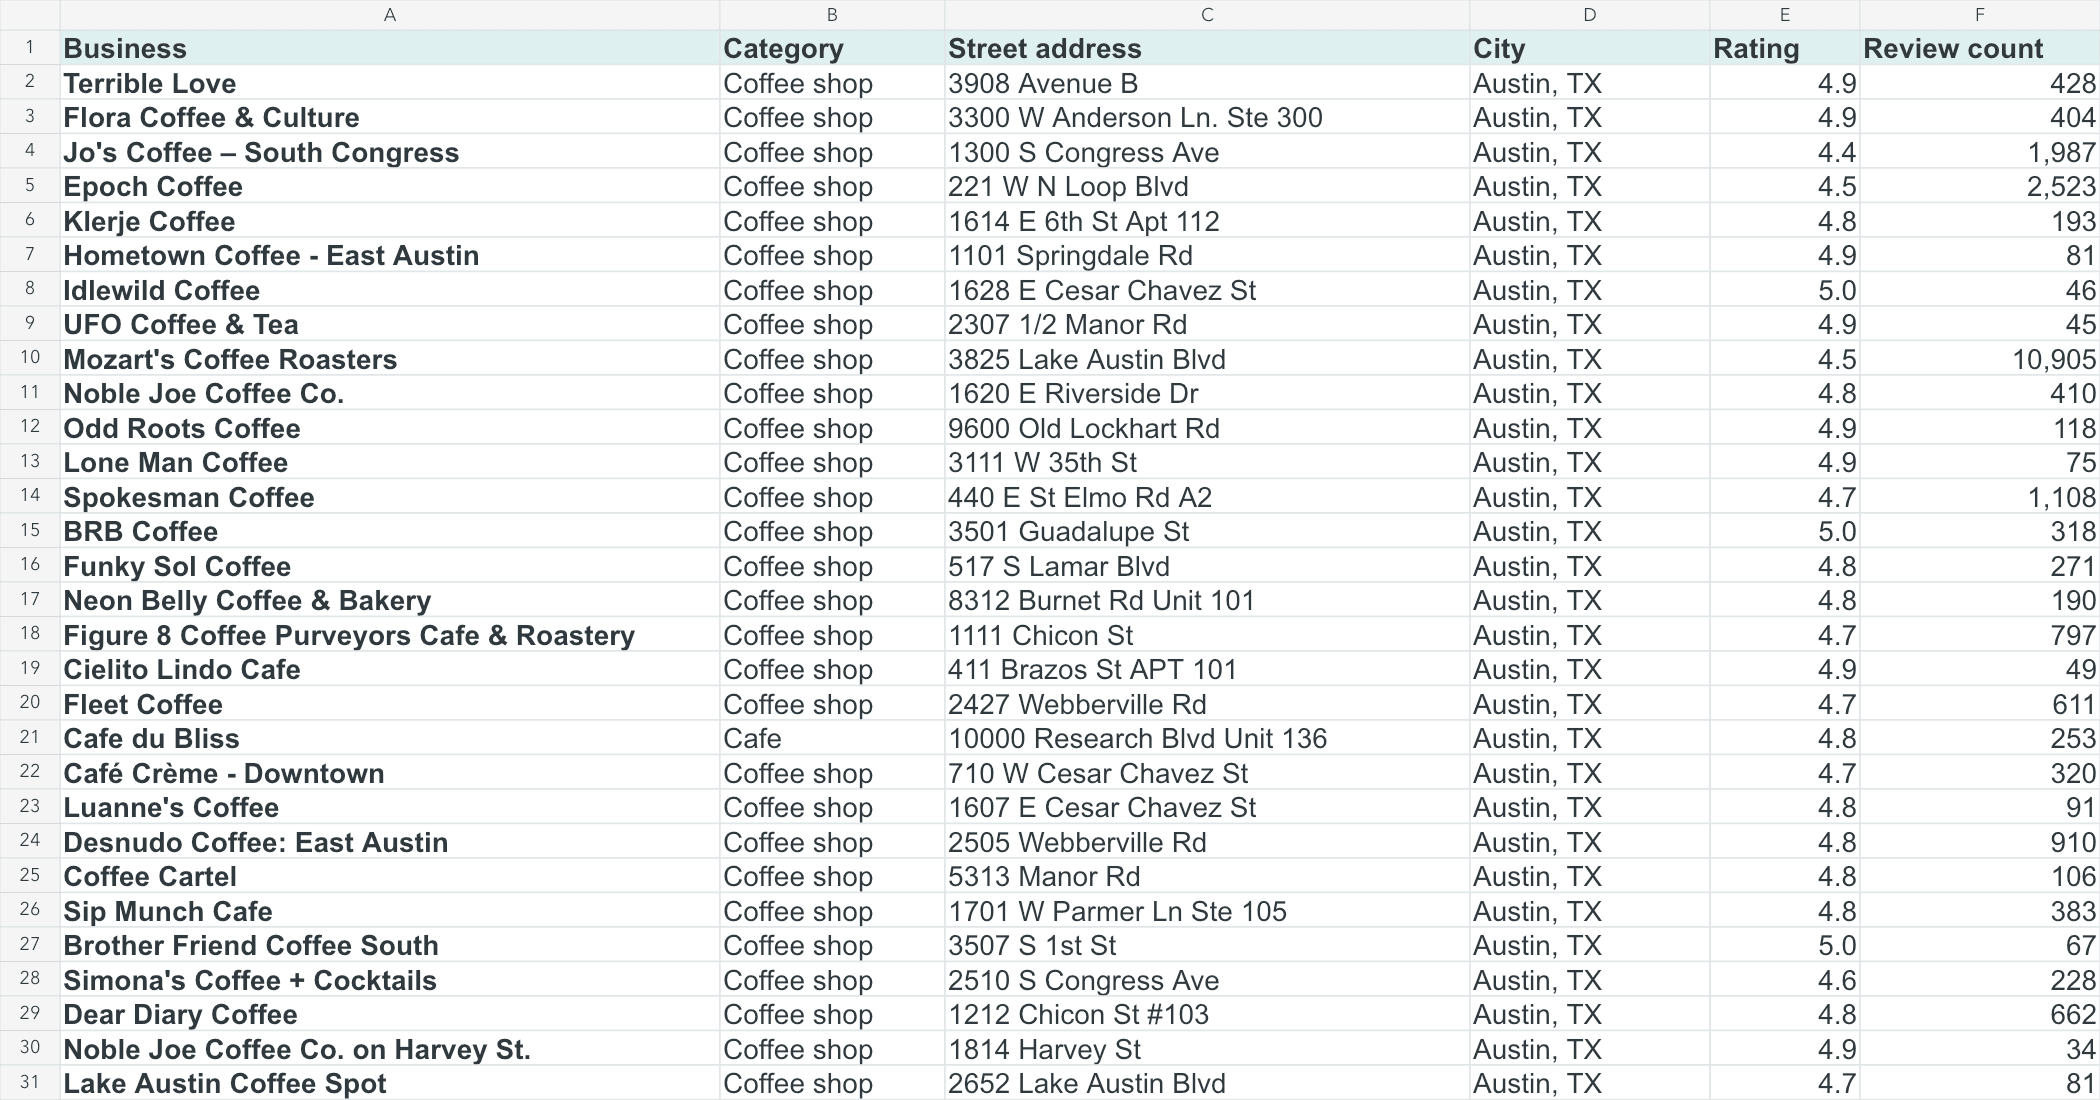Click the 2,523 review count cell

point(1980,186)
